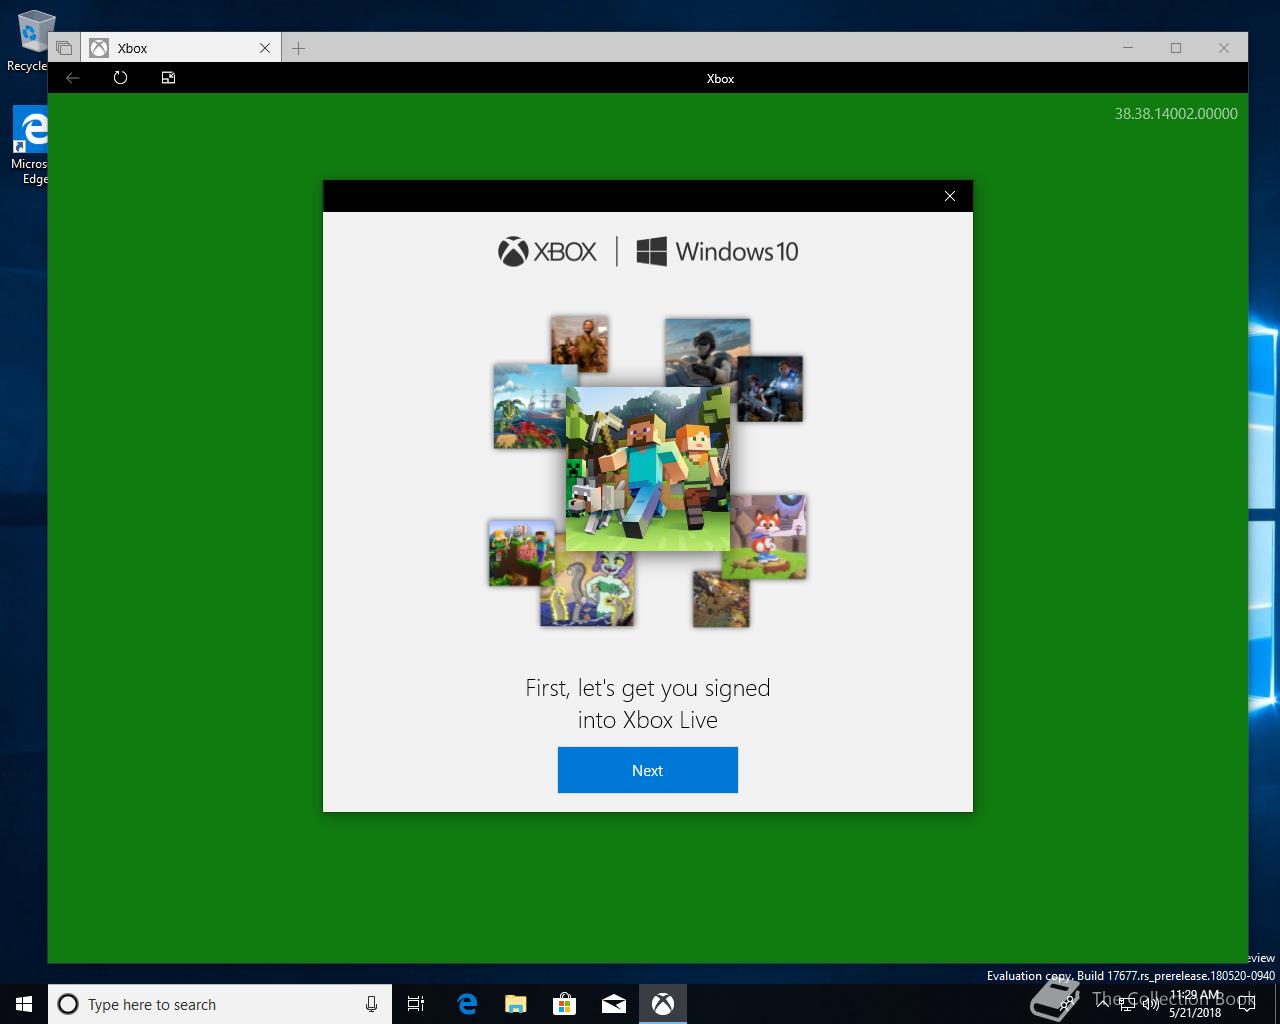Viewport: 1280px width, 1024px height.
Task: Open File Explorer from taskbar
Action: coord(516,1004)
